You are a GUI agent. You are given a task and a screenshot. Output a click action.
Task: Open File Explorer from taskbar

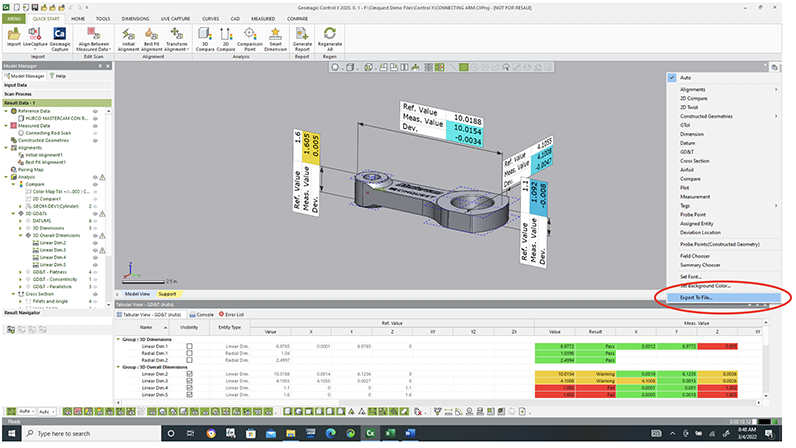tap(290, 433)
